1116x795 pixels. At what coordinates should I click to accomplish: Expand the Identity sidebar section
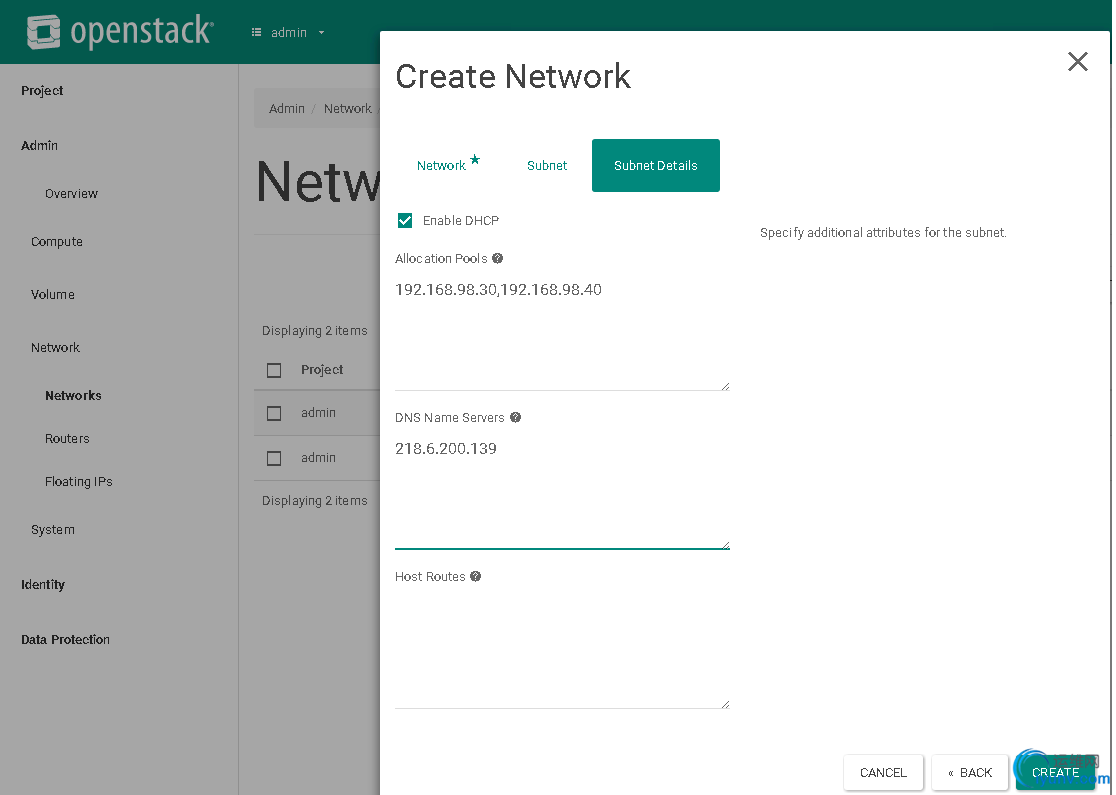pos(43,585)
